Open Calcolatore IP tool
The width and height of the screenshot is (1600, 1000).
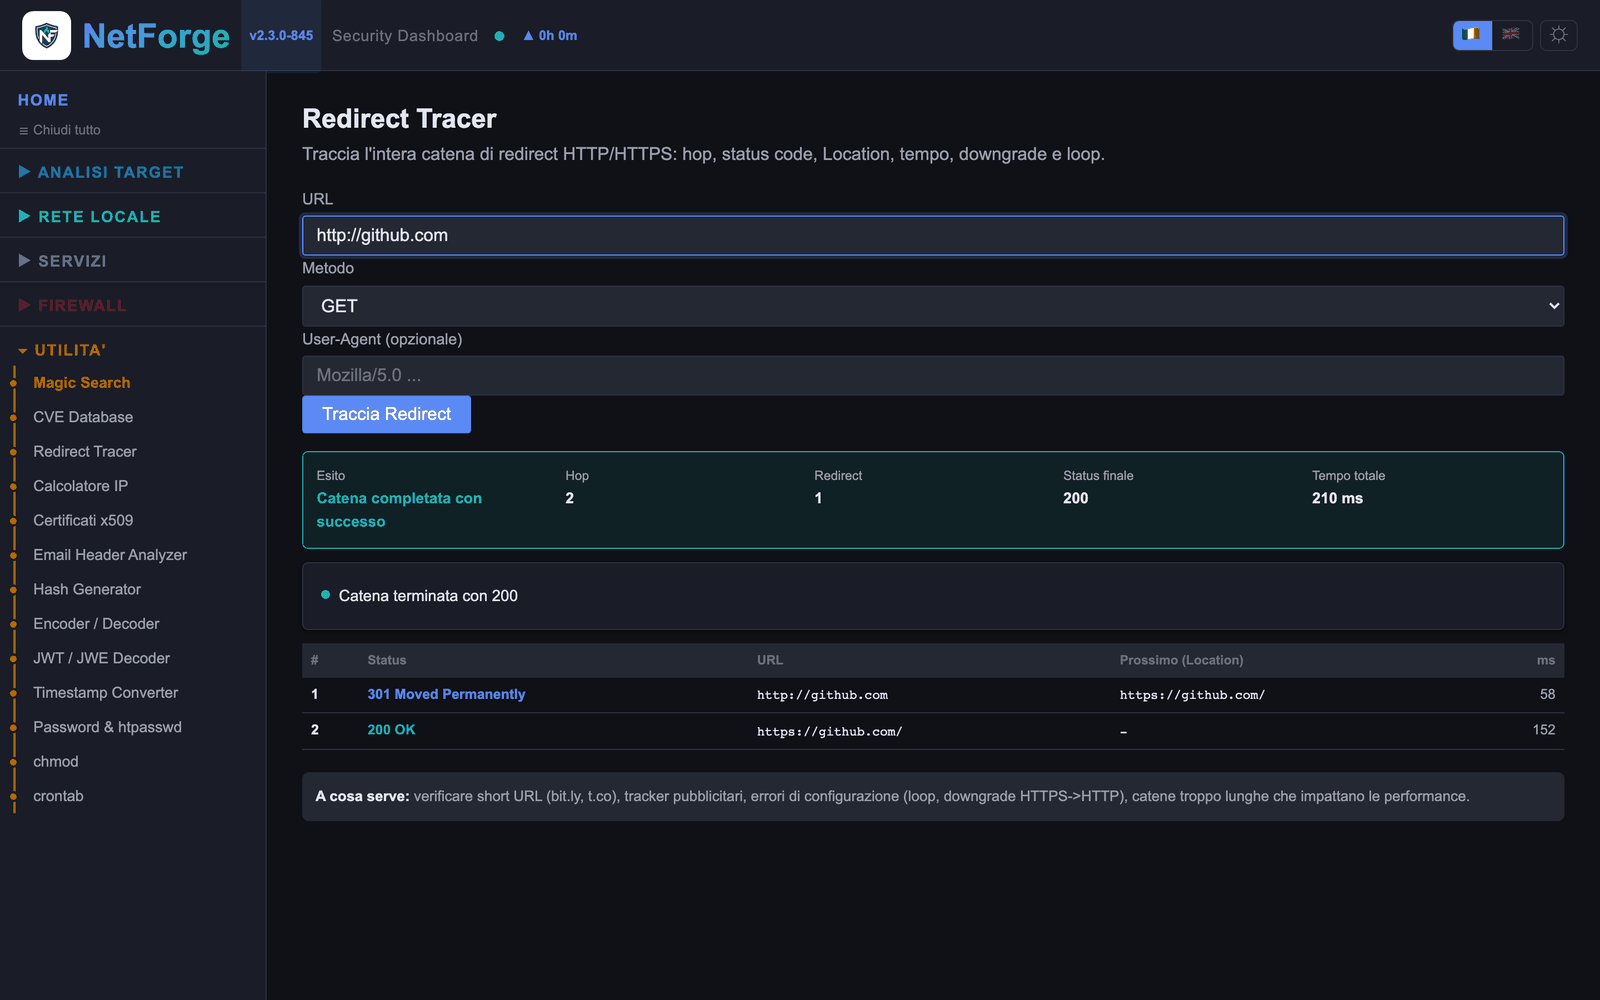tap(81, 486)
